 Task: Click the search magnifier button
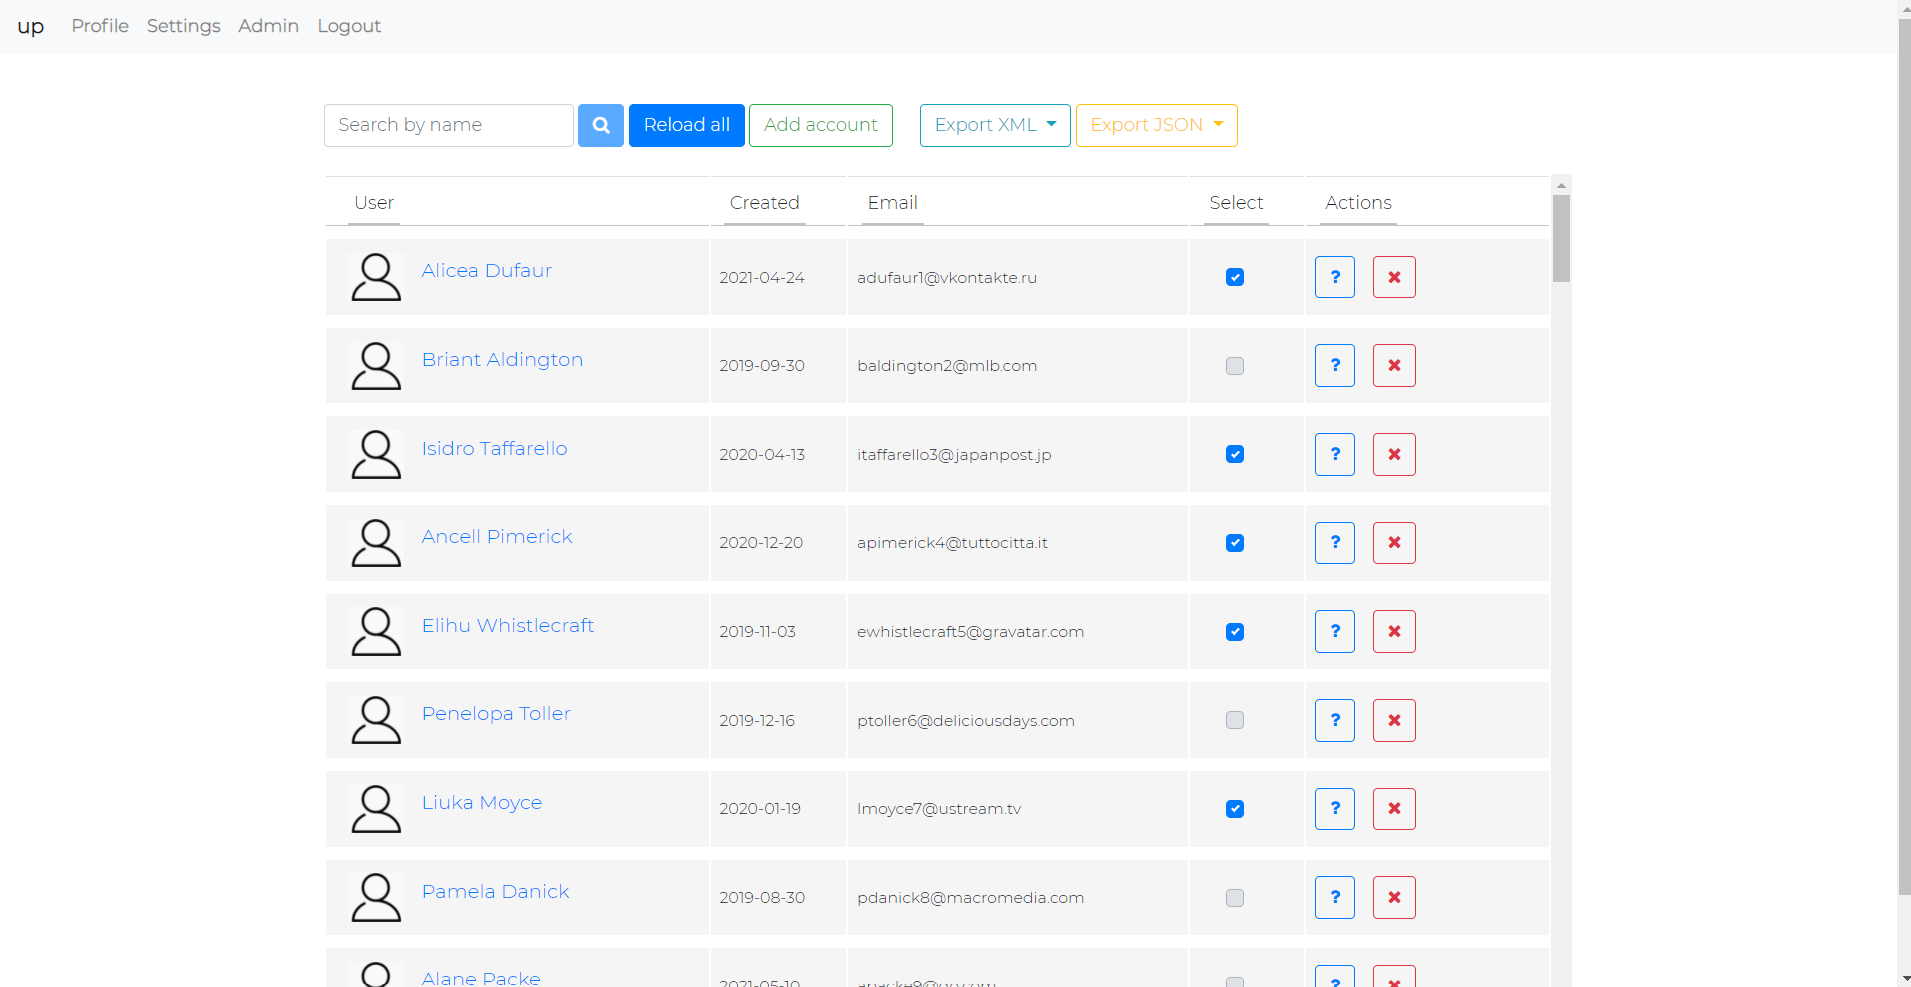point(601,125)
